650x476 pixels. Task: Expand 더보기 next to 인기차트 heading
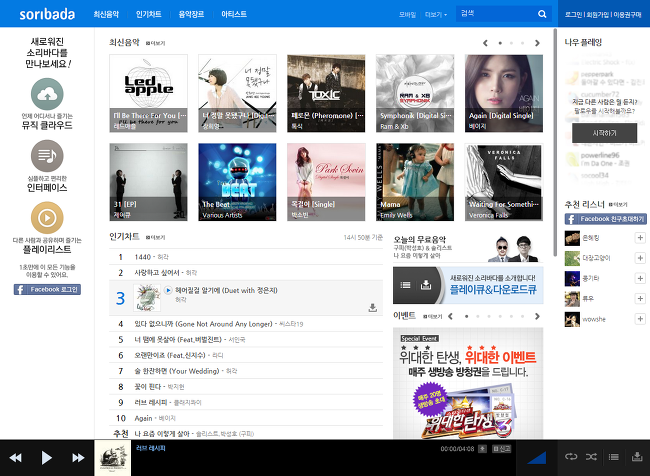(155, 238)
